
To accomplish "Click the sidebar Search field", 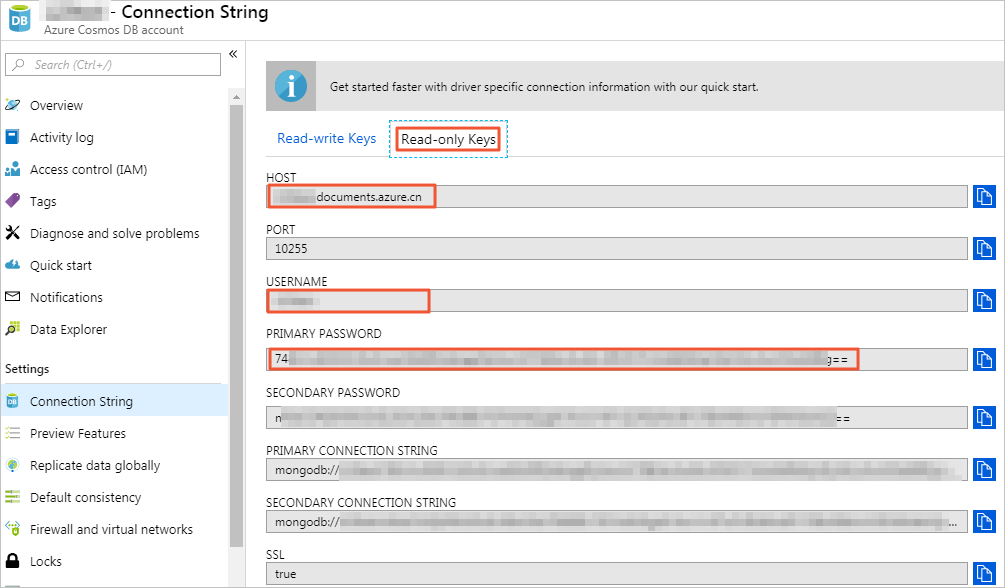I will (x=112, y=64).
